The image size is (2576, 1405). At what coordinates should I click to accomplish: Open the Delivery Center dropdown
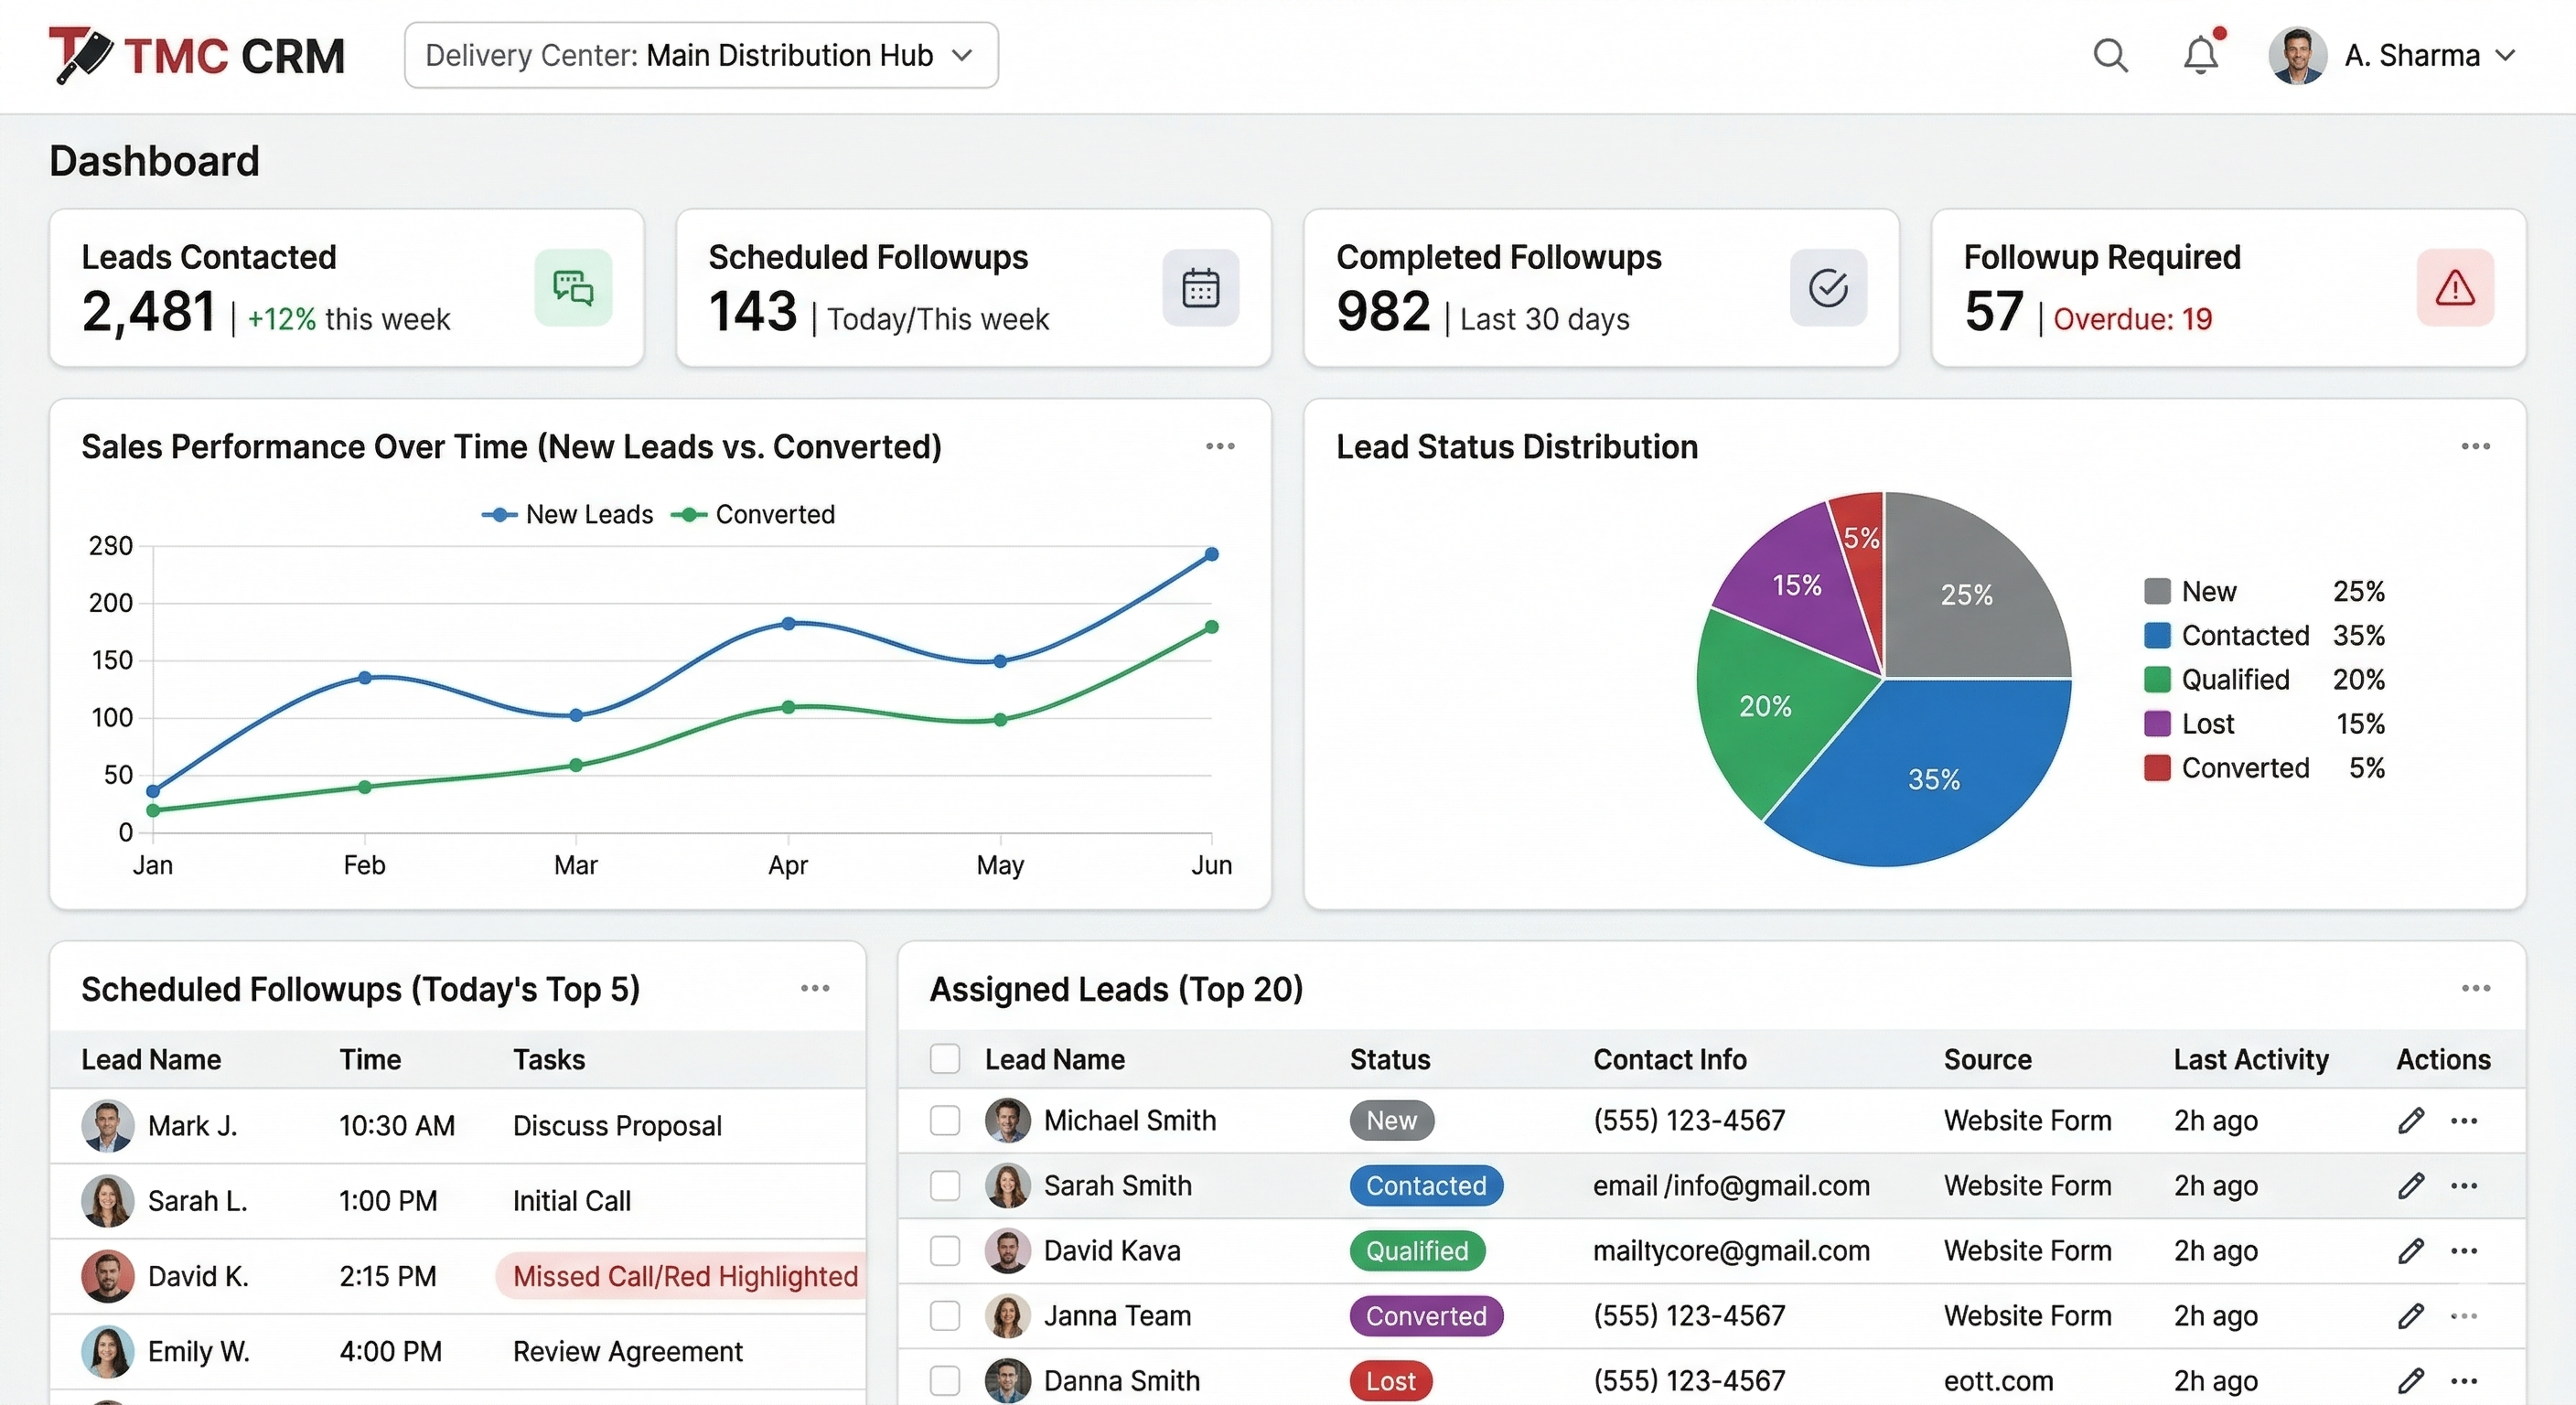coord(701,55)
